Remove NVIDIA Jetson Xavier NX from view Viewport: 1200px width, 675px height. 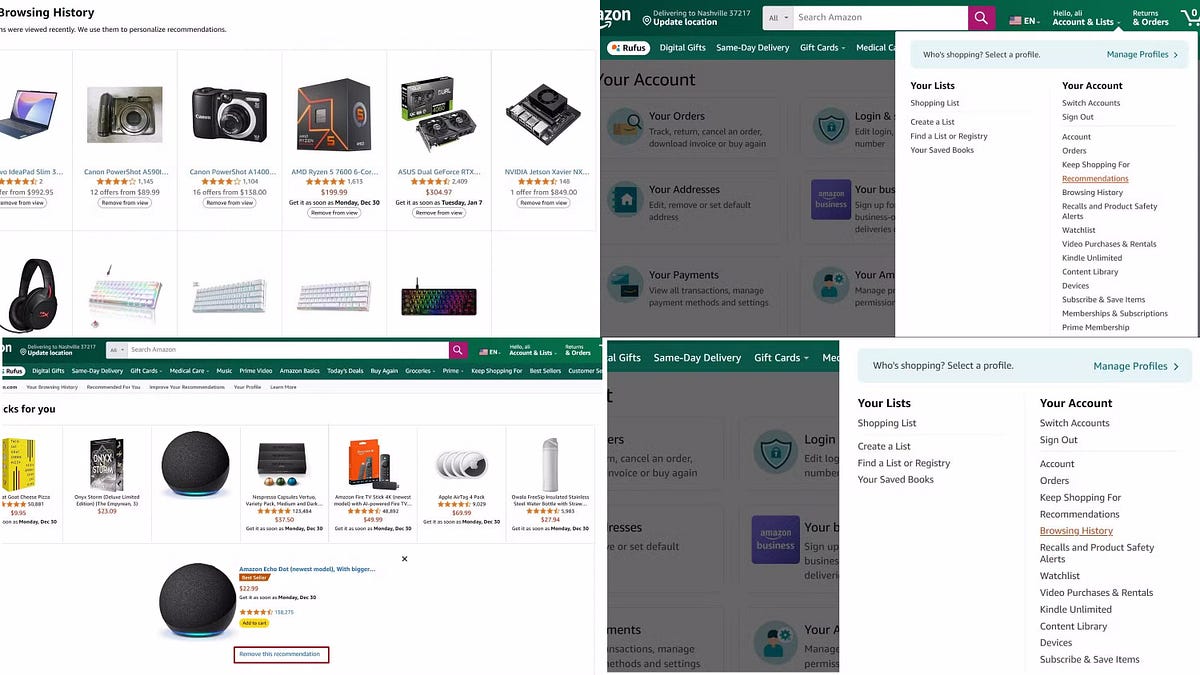(x=544, y=203)
